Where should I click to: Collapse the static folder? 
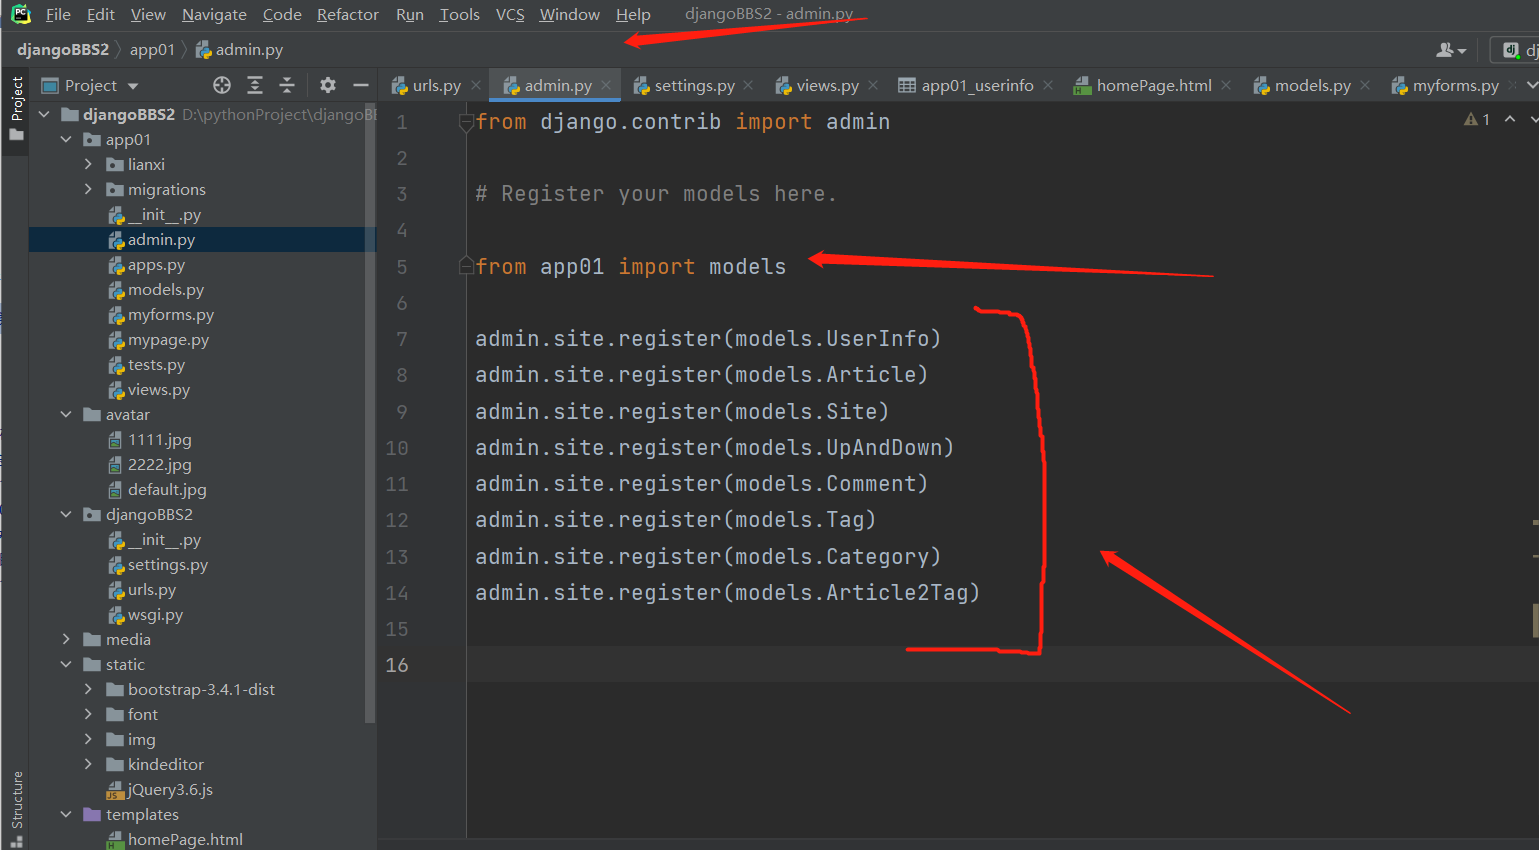point(66,665)
